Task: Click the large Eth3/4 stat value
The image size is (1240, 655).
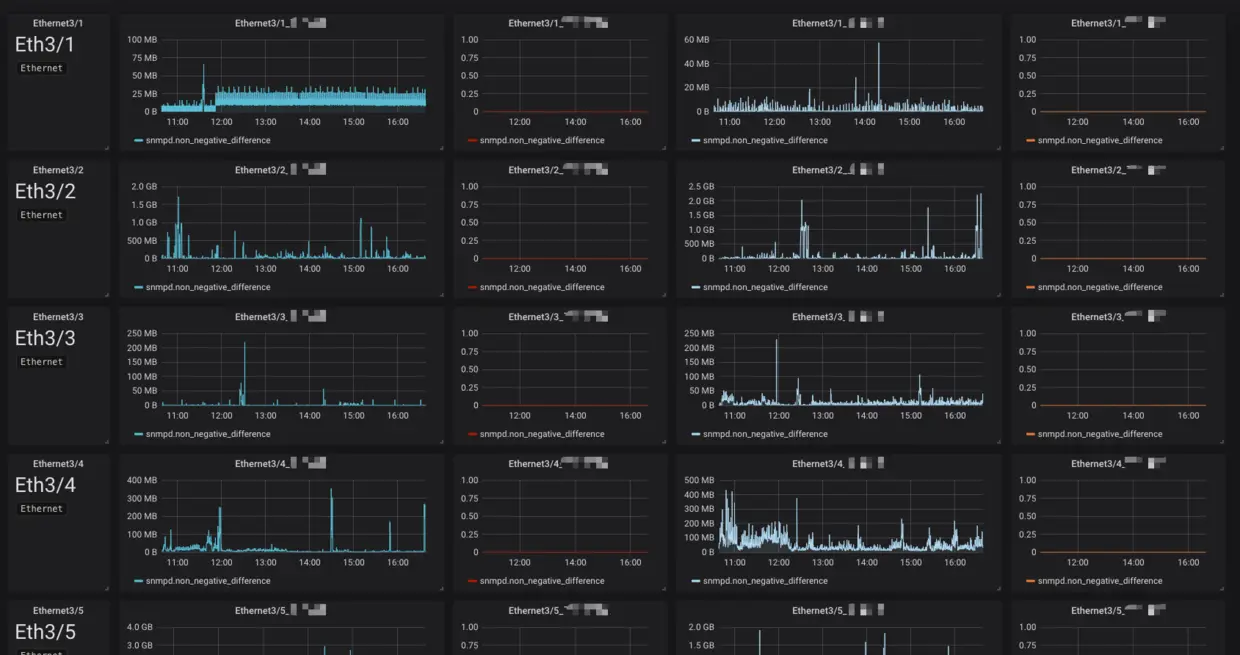Action: click(x=45, y=485)
